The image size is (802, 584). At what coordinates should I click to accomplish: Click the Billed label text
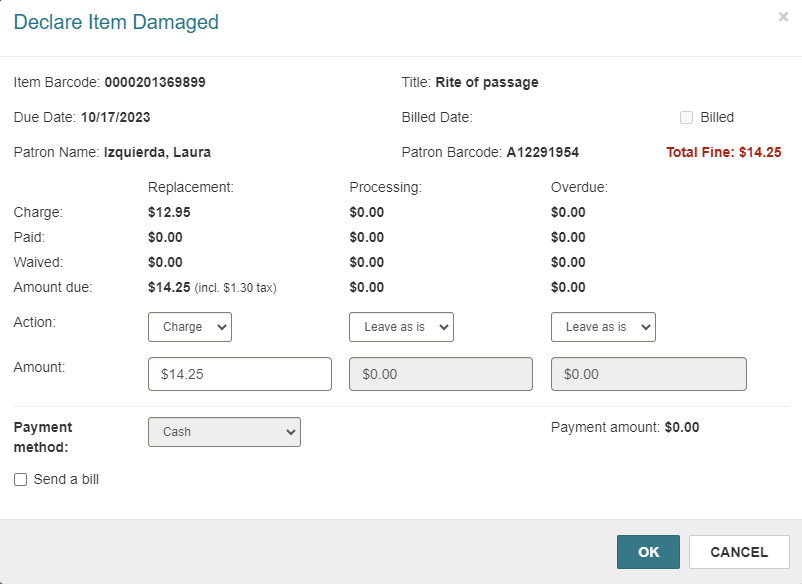tap(717, 118)
